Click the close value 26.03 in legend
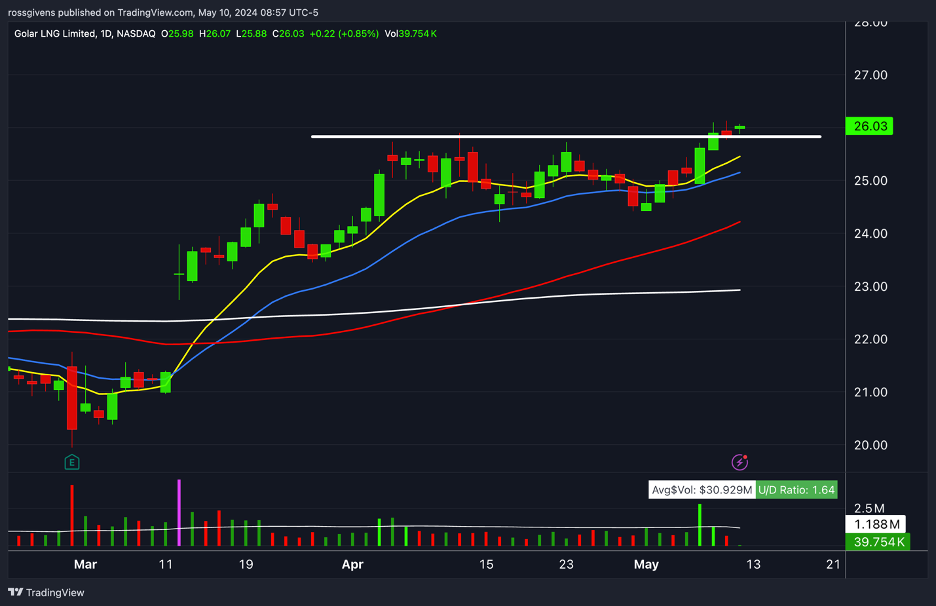 [291, 34]
